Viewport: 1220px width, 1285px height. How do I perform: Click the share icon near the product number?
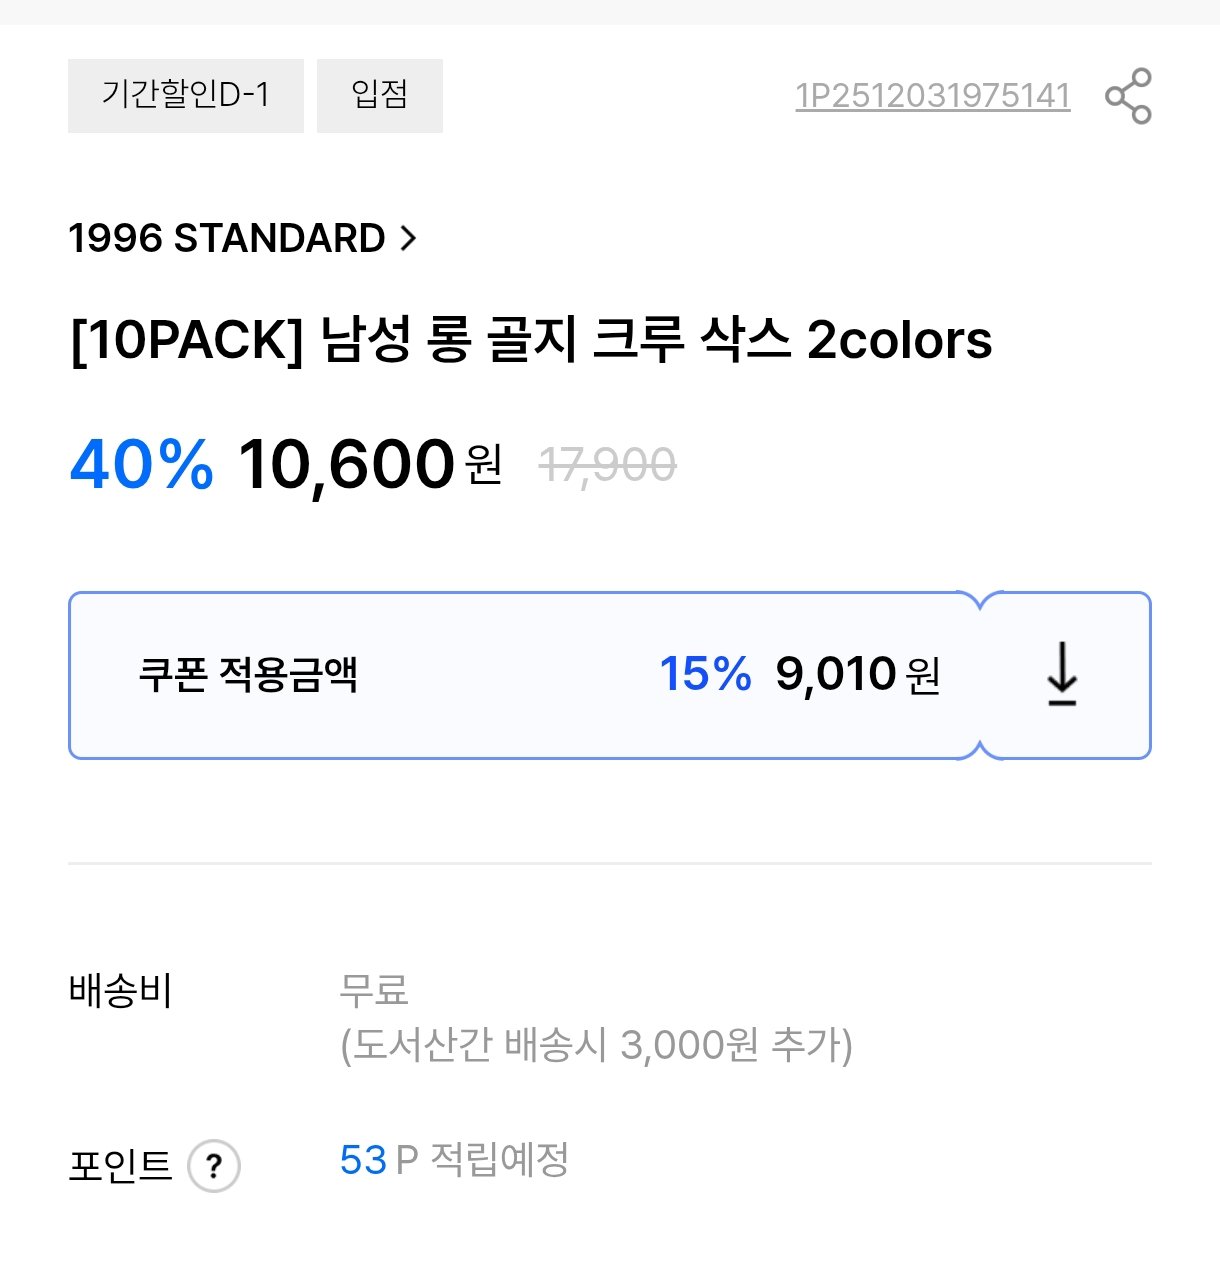(1130, 97)
